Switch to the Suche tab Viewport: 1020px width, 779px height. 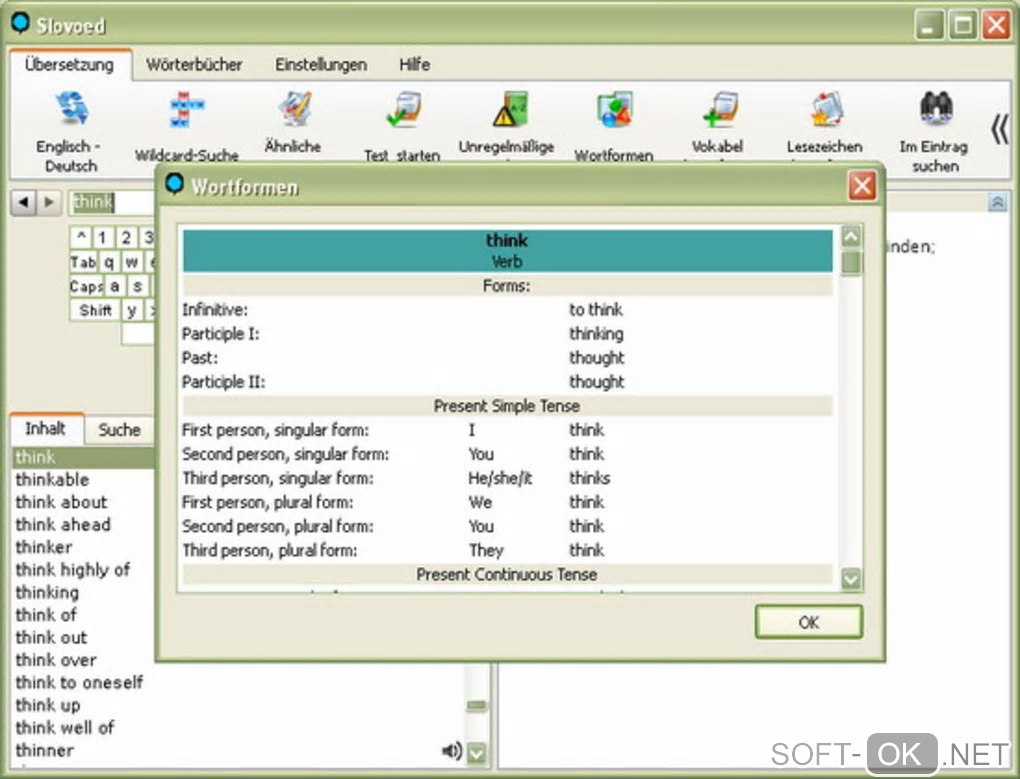[119, 430]
